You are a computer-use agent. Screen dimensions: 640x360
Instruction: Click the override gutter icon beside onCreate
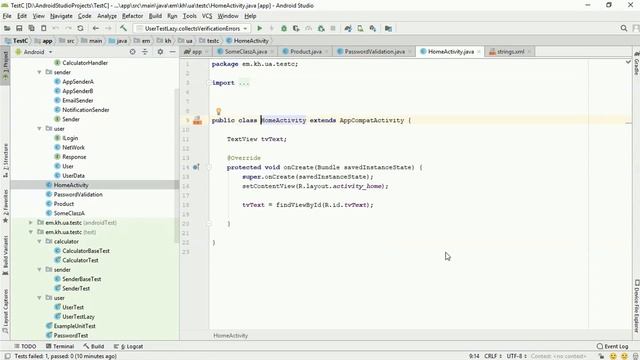(x=196, y=167)
